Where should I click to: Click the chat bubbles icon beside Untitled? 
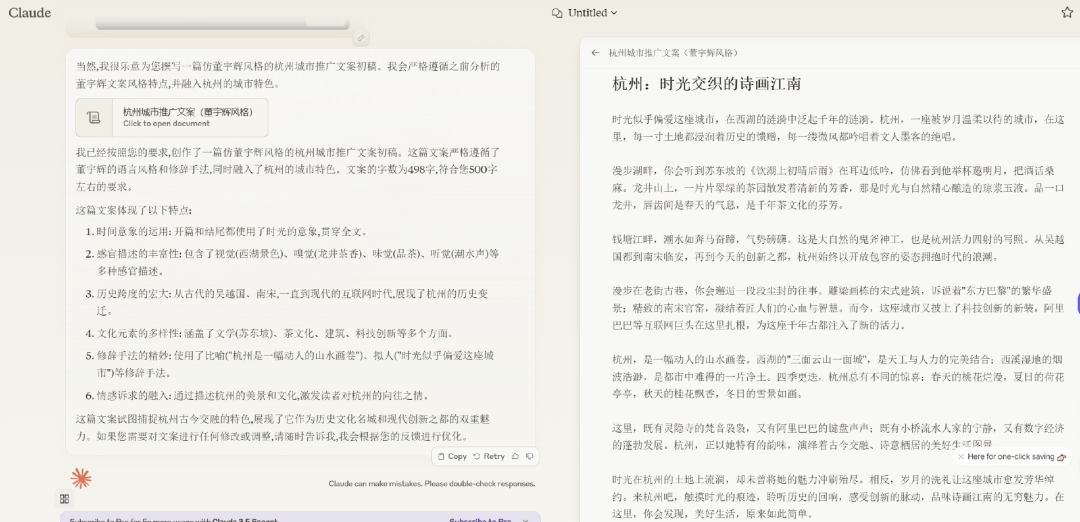(557, 12)
